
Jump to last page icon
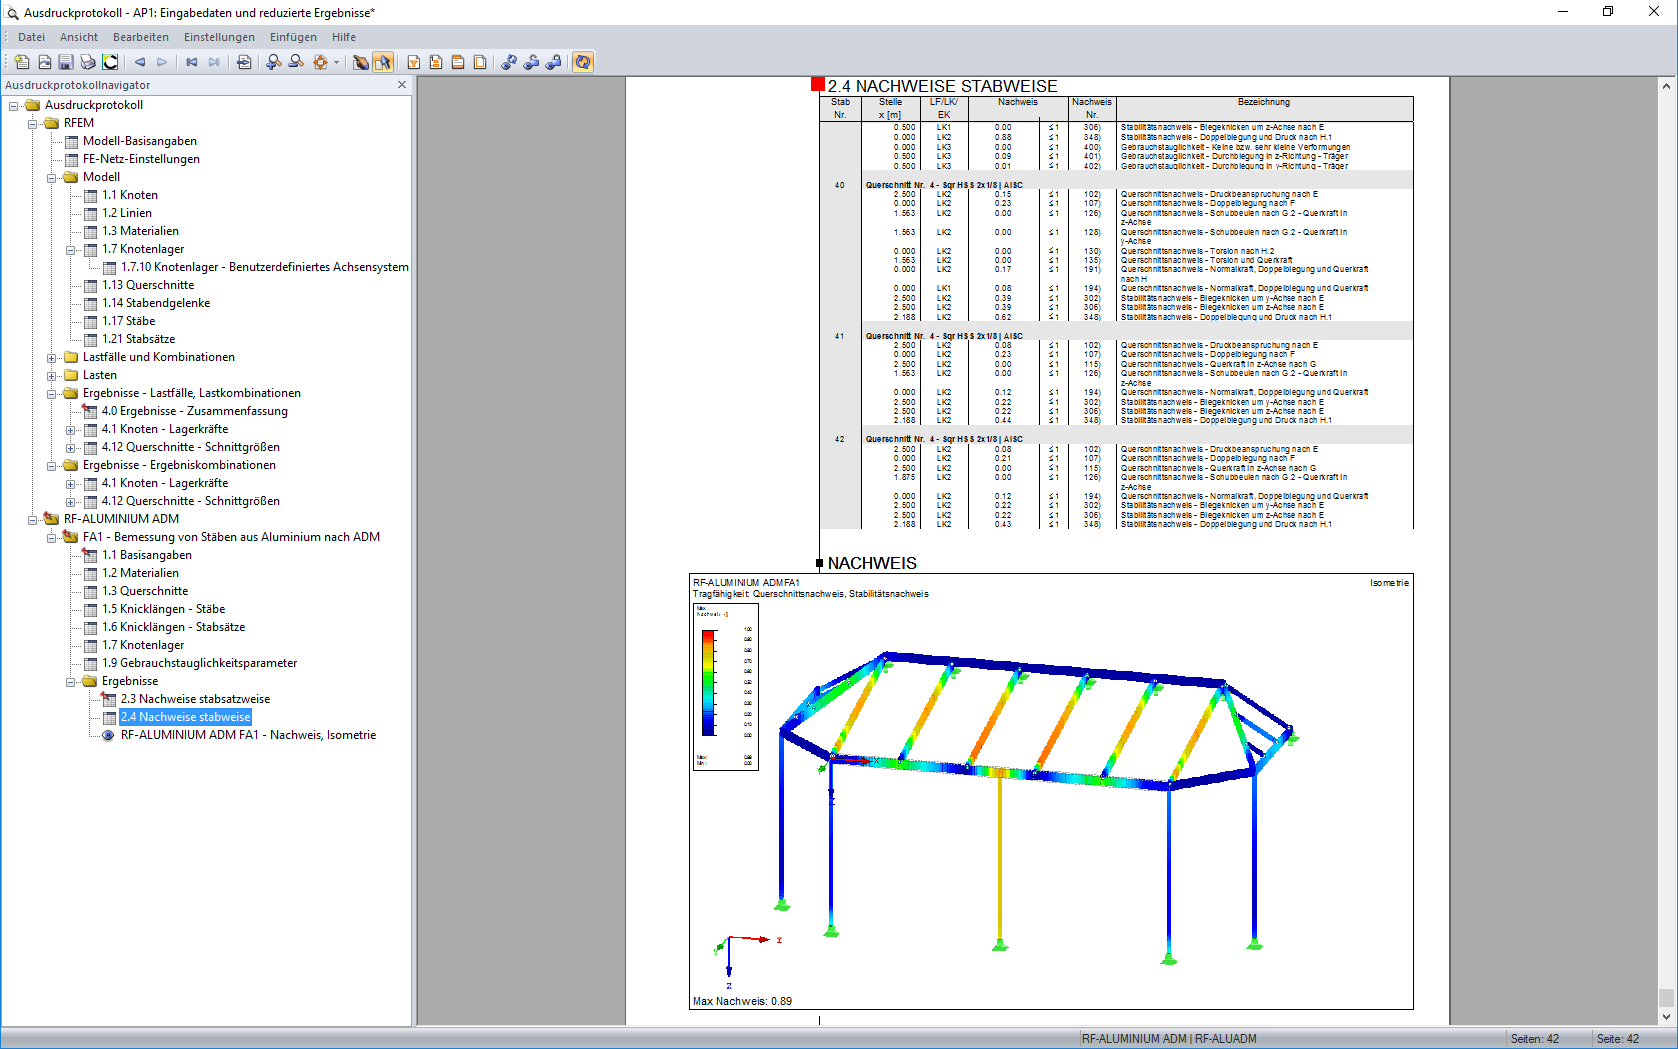point(214,62)
